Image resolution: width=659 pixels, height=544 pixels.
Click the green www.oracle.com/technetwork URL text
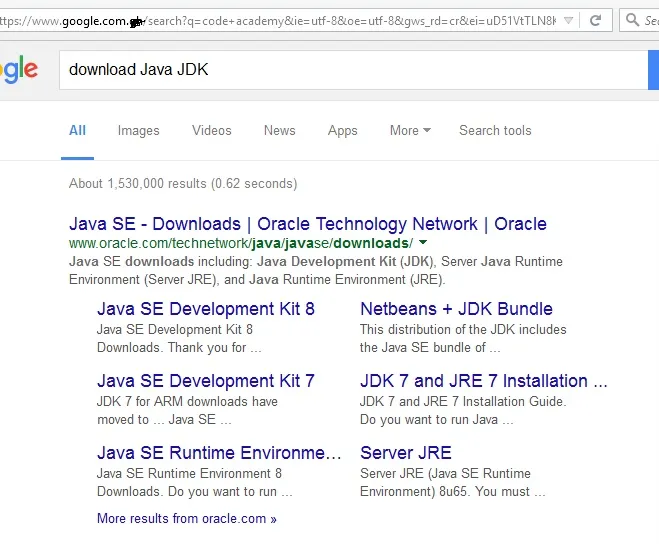(x=241, y=243)
